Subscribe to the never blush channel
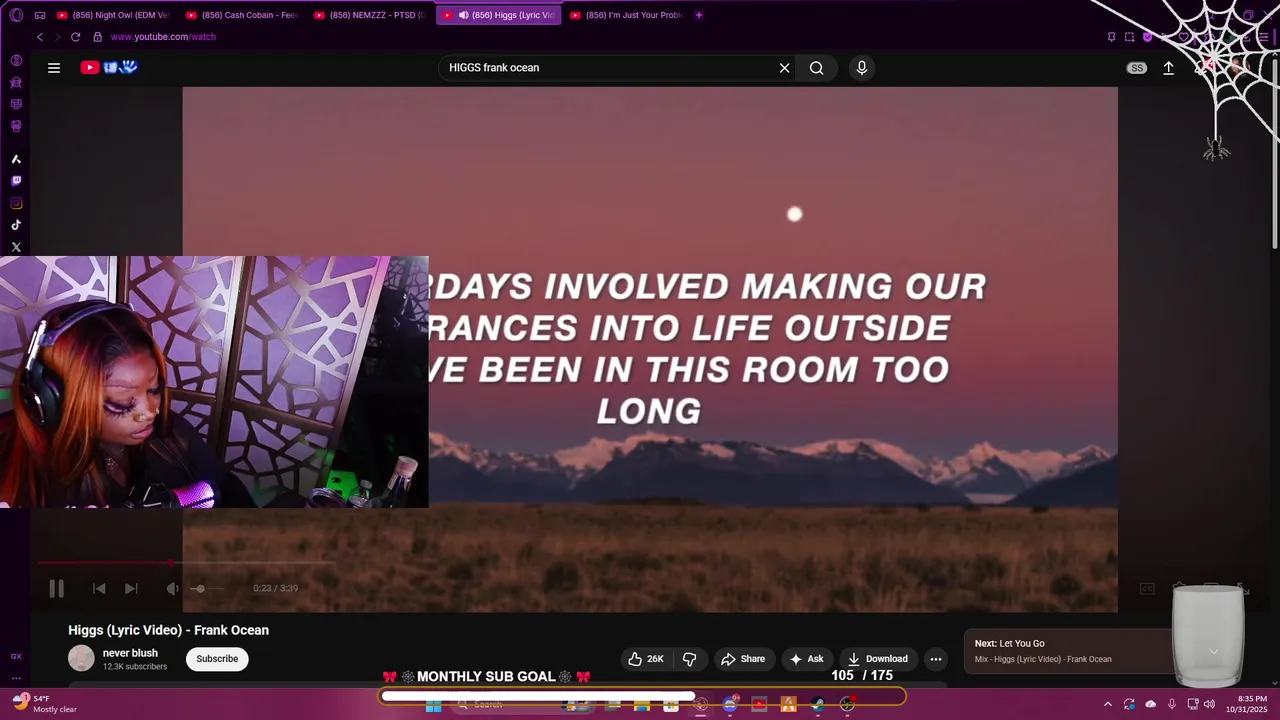The height and width of the screenshot is (720, 1280). pos(217,659)
